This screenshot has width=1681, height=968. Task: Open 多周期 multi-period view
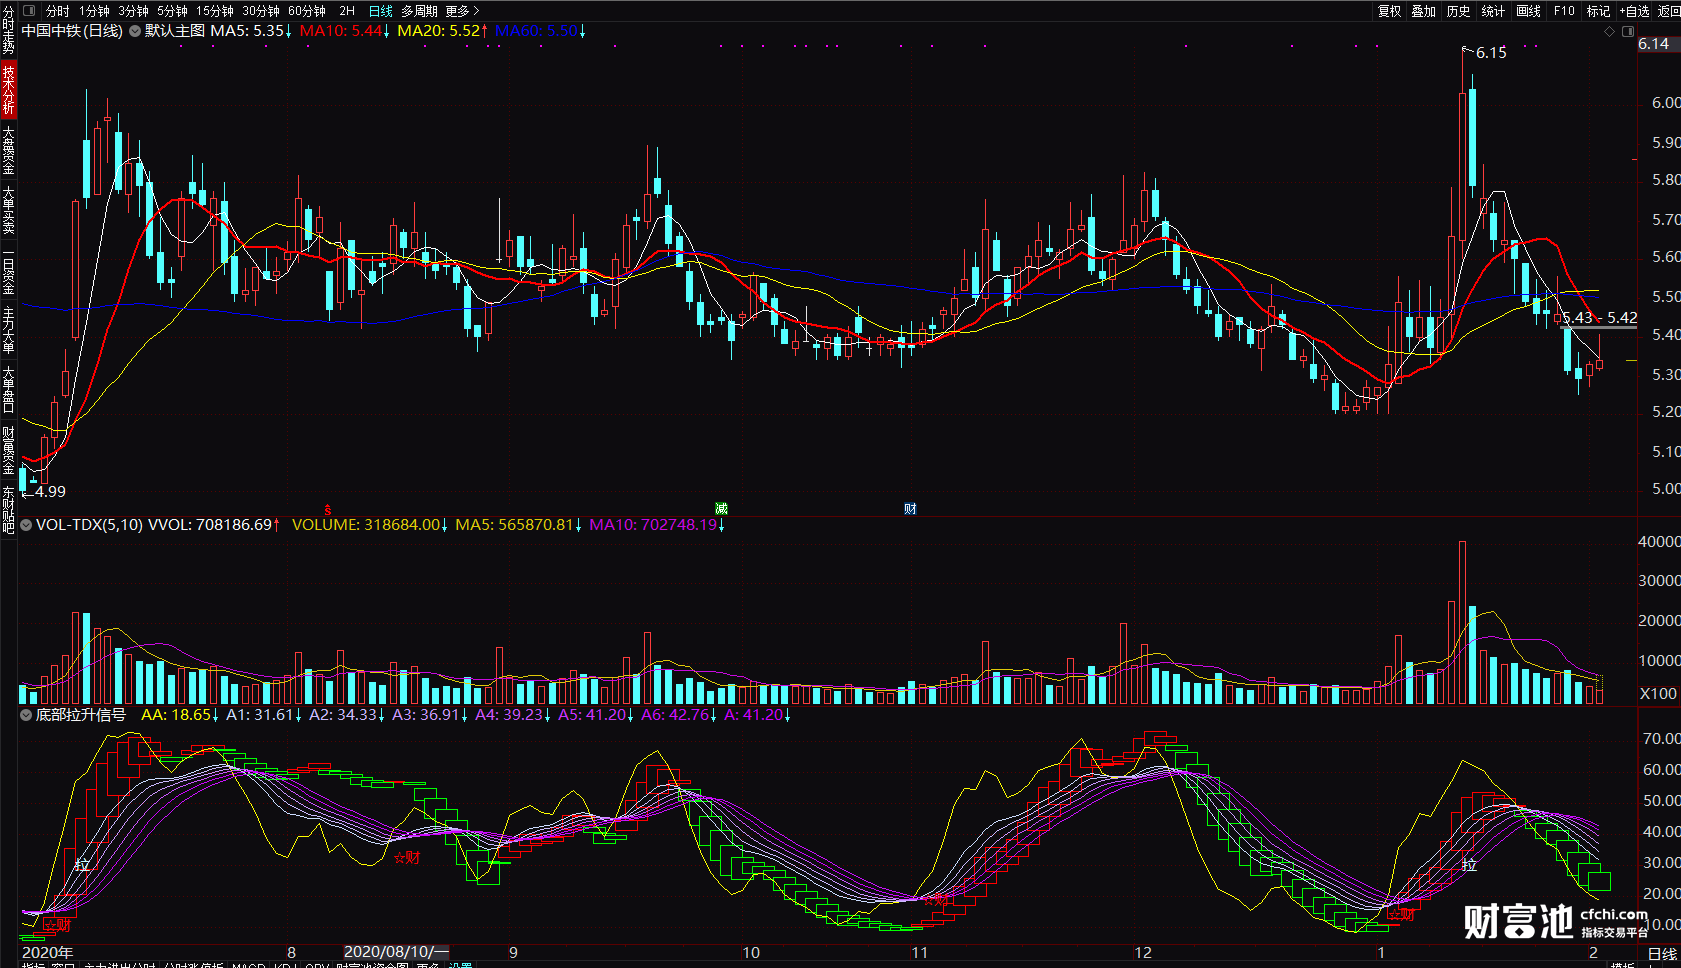419,11
